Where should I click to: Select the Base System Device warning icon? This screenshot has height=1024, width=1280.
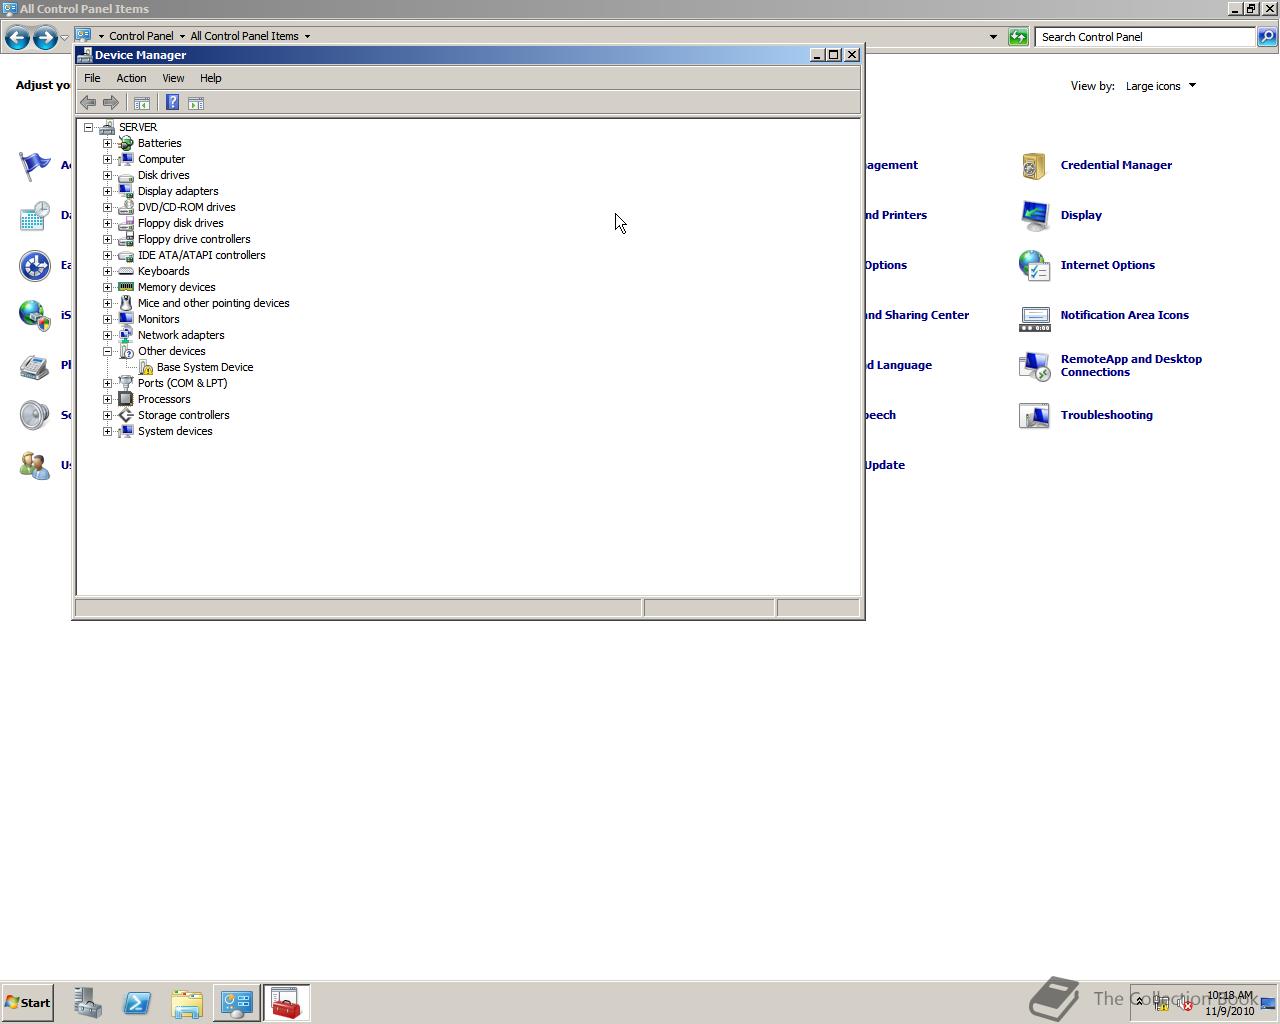146,367
